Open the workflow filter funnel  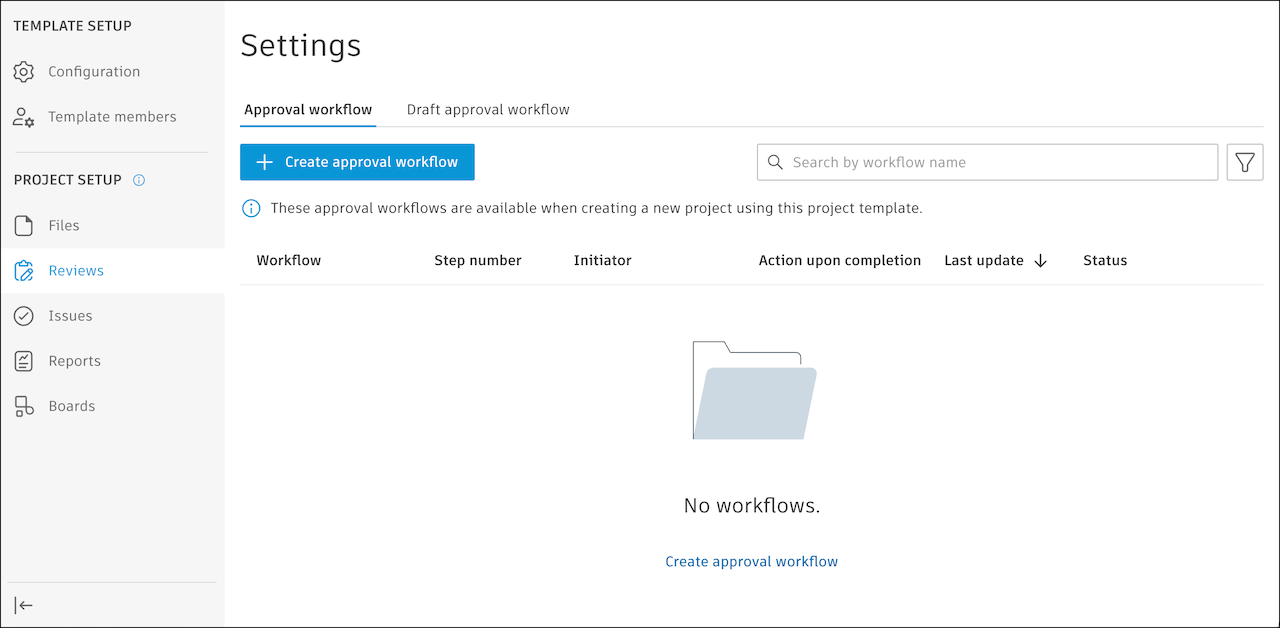1245,162
